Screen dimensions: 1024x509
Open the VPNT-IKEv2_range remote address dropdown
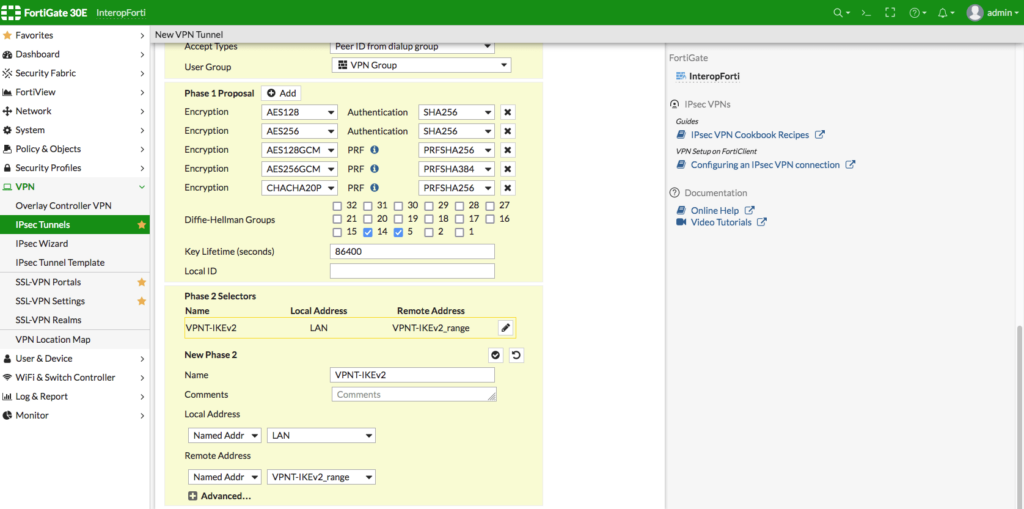coord(321,477)
